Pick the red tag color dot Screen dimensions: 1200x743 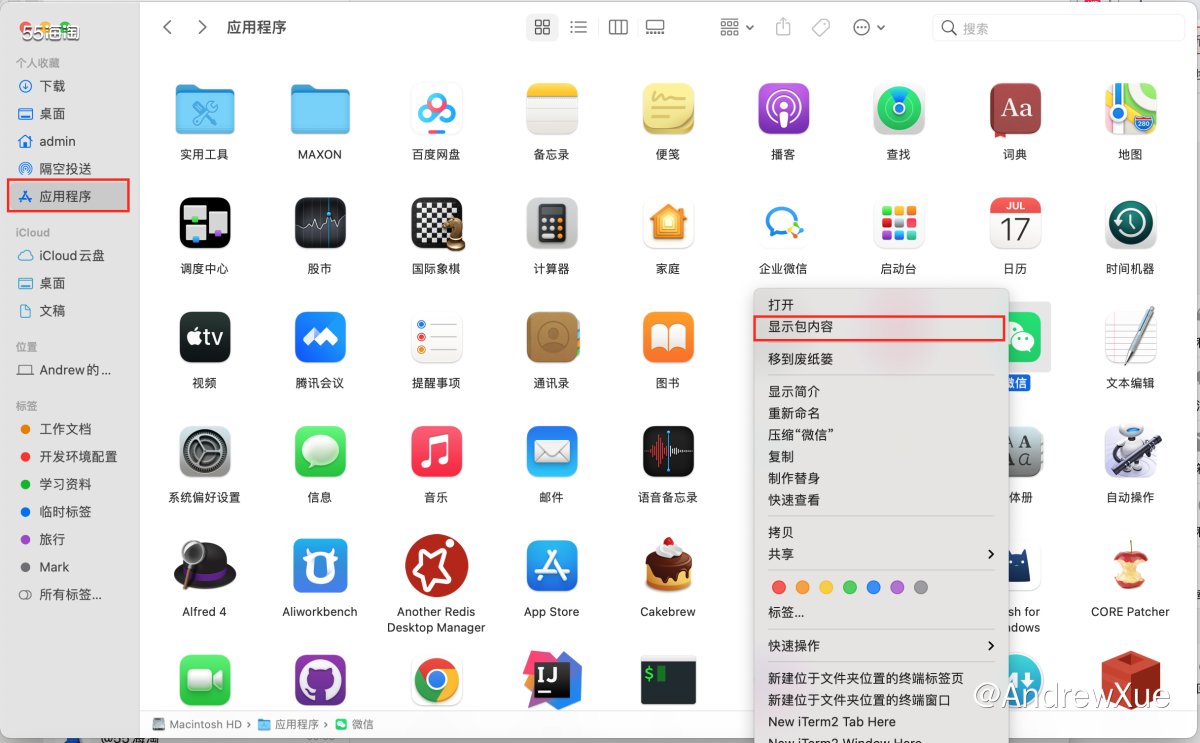tap(779, 587)
